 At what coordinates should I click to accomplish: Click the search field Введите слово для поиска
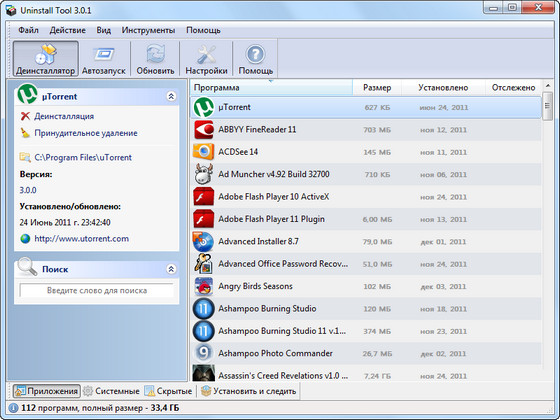point(97,290)
